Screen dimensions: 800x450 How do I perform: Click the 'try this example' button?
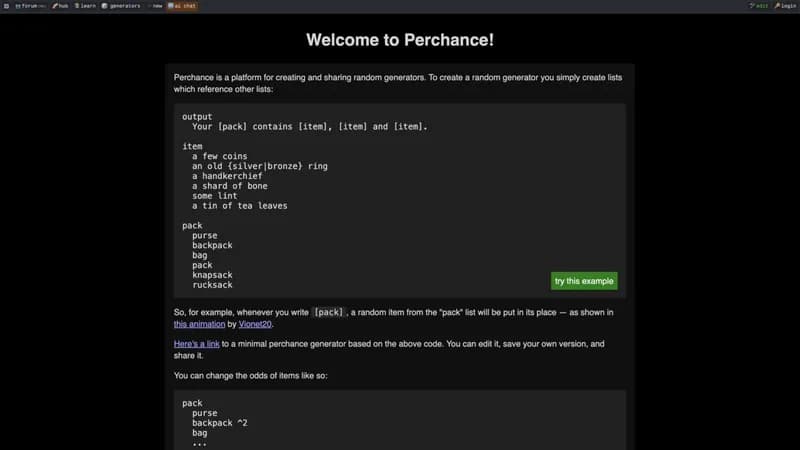click(584, 281)
